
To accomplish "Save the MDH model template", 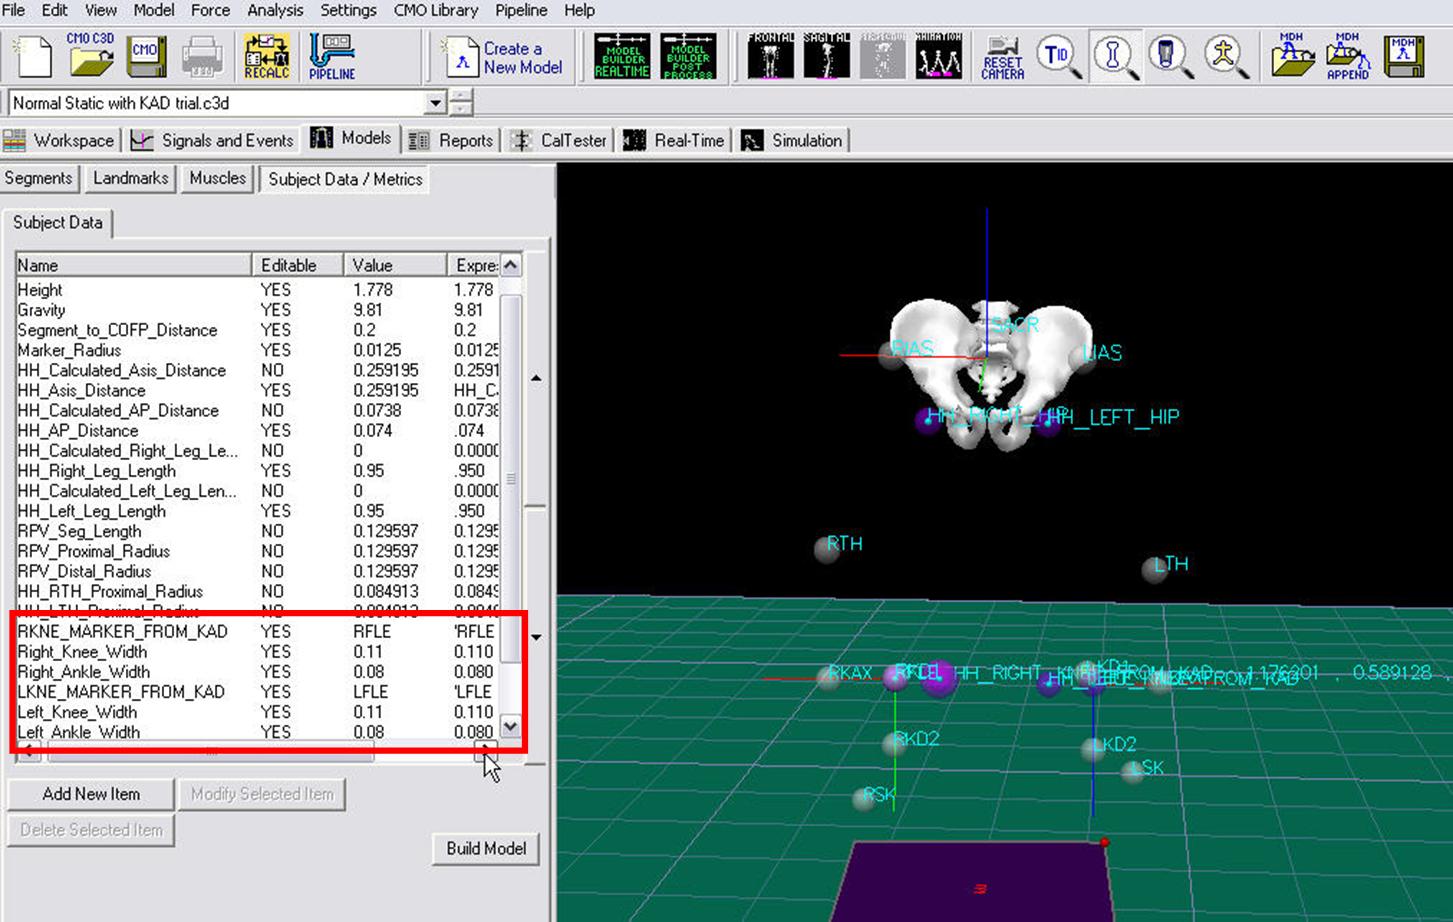I will tap(1404, 56).
